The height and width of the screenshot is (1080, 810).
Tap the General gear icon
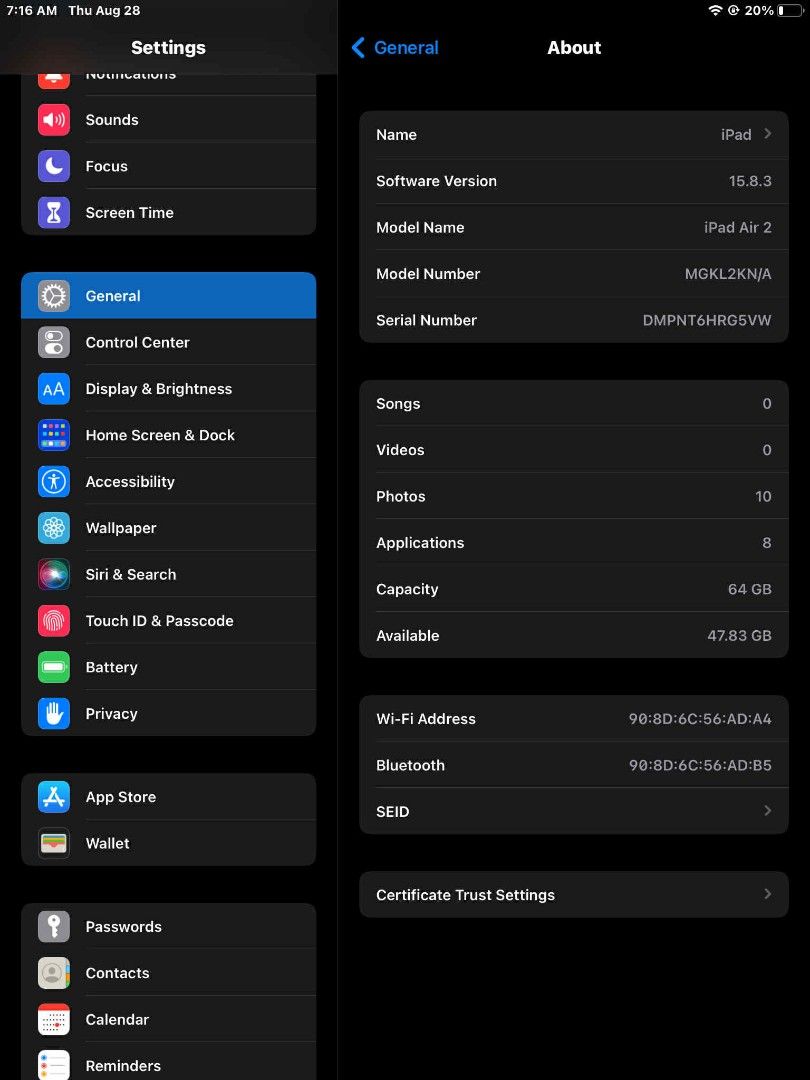pos(54,296)
